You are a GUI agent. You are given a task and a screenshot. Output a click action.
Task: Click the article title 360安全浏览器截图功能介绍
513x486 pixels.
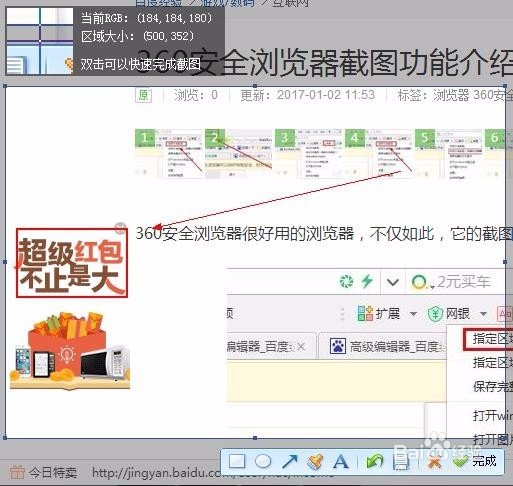324,62
